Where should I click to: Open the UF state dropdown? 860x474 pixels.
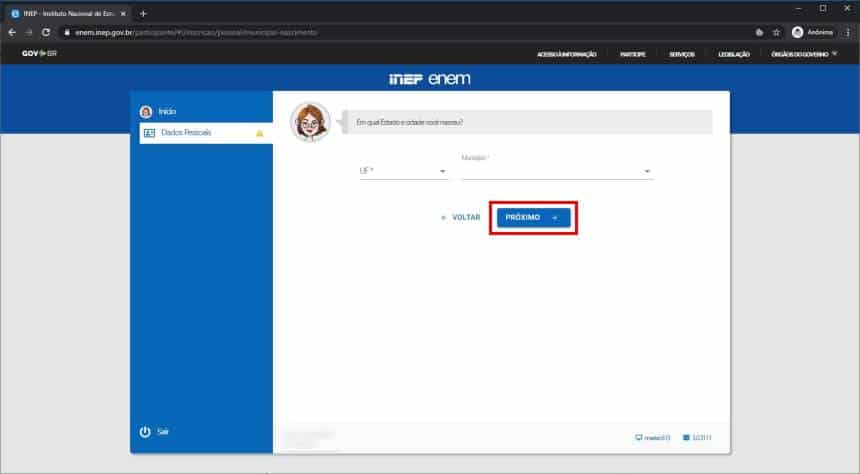coord(403,171)
